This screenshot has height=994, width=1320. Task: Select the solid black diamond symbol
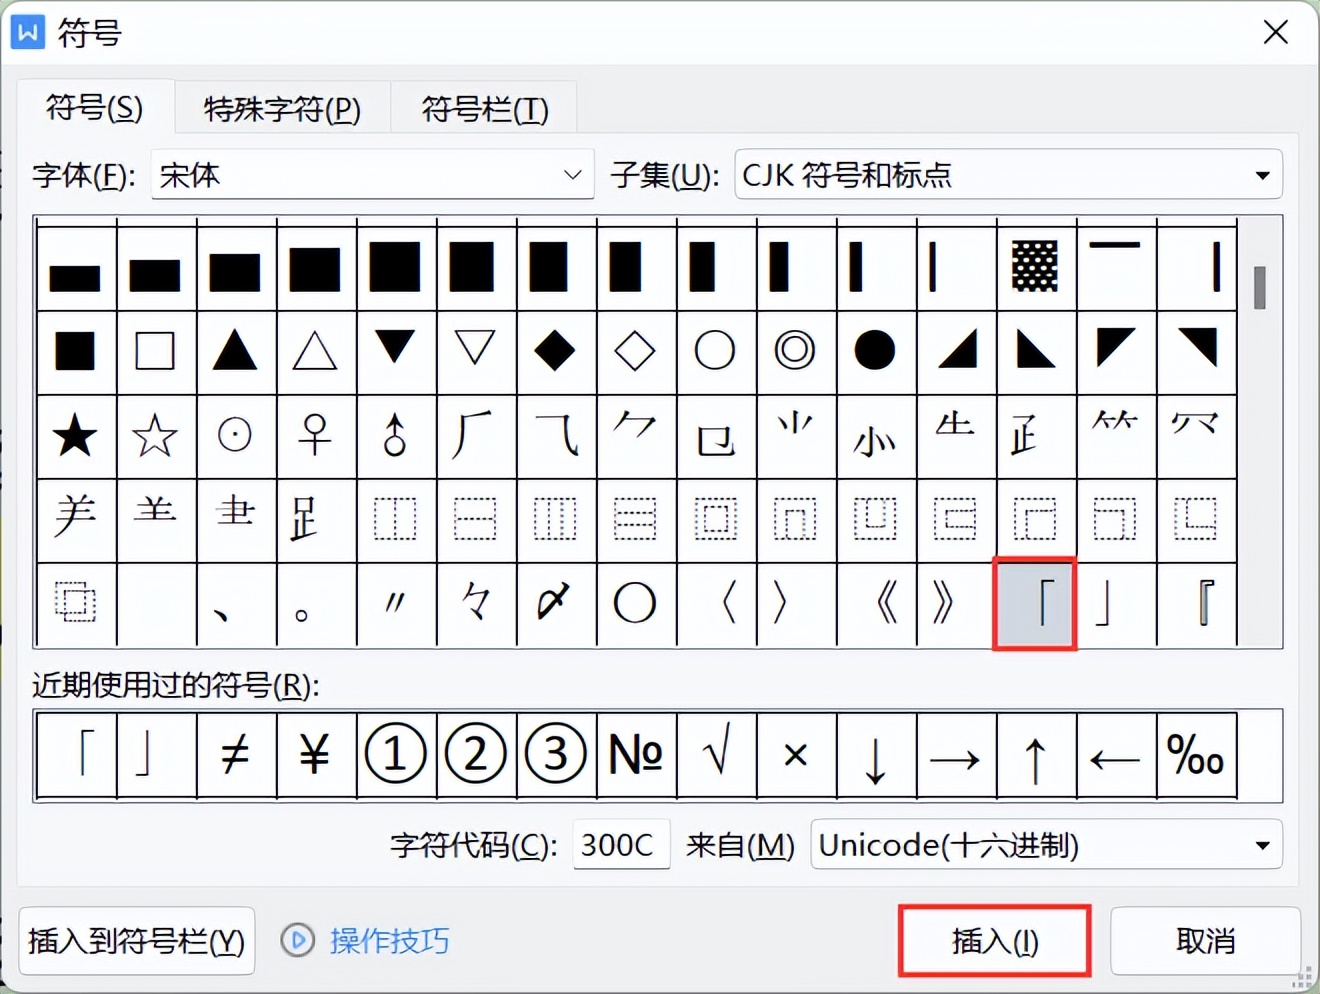coord(555,351)
